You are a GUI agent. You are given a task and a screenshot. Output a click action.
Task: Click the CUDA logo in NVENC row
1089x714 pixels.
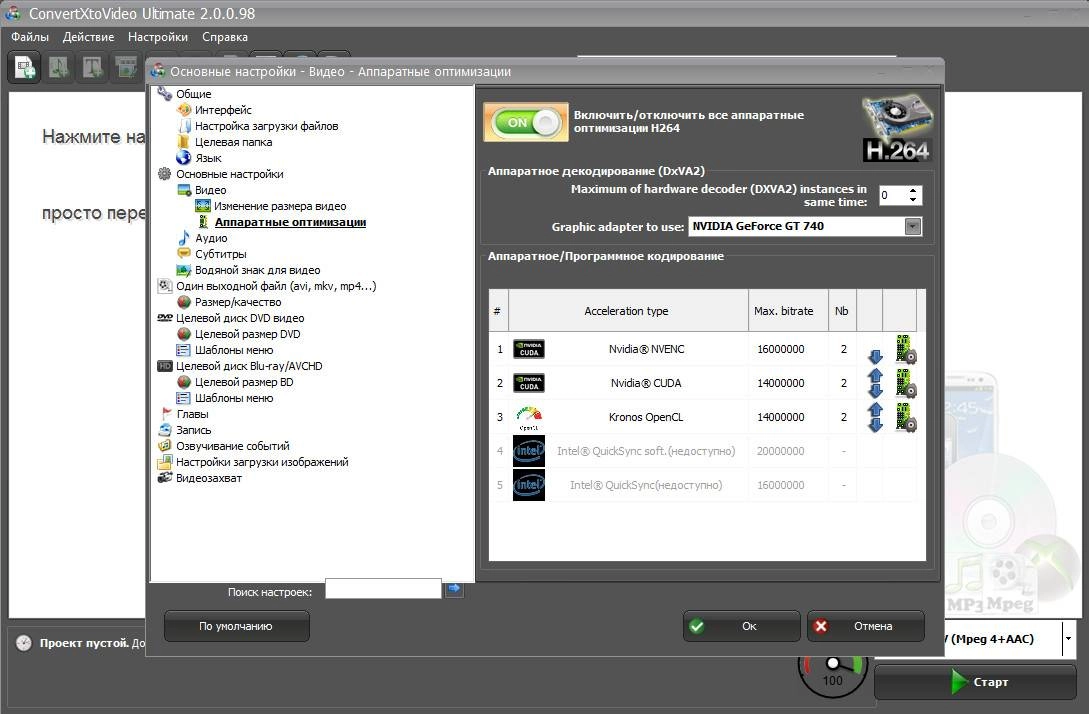click(529, 349)
